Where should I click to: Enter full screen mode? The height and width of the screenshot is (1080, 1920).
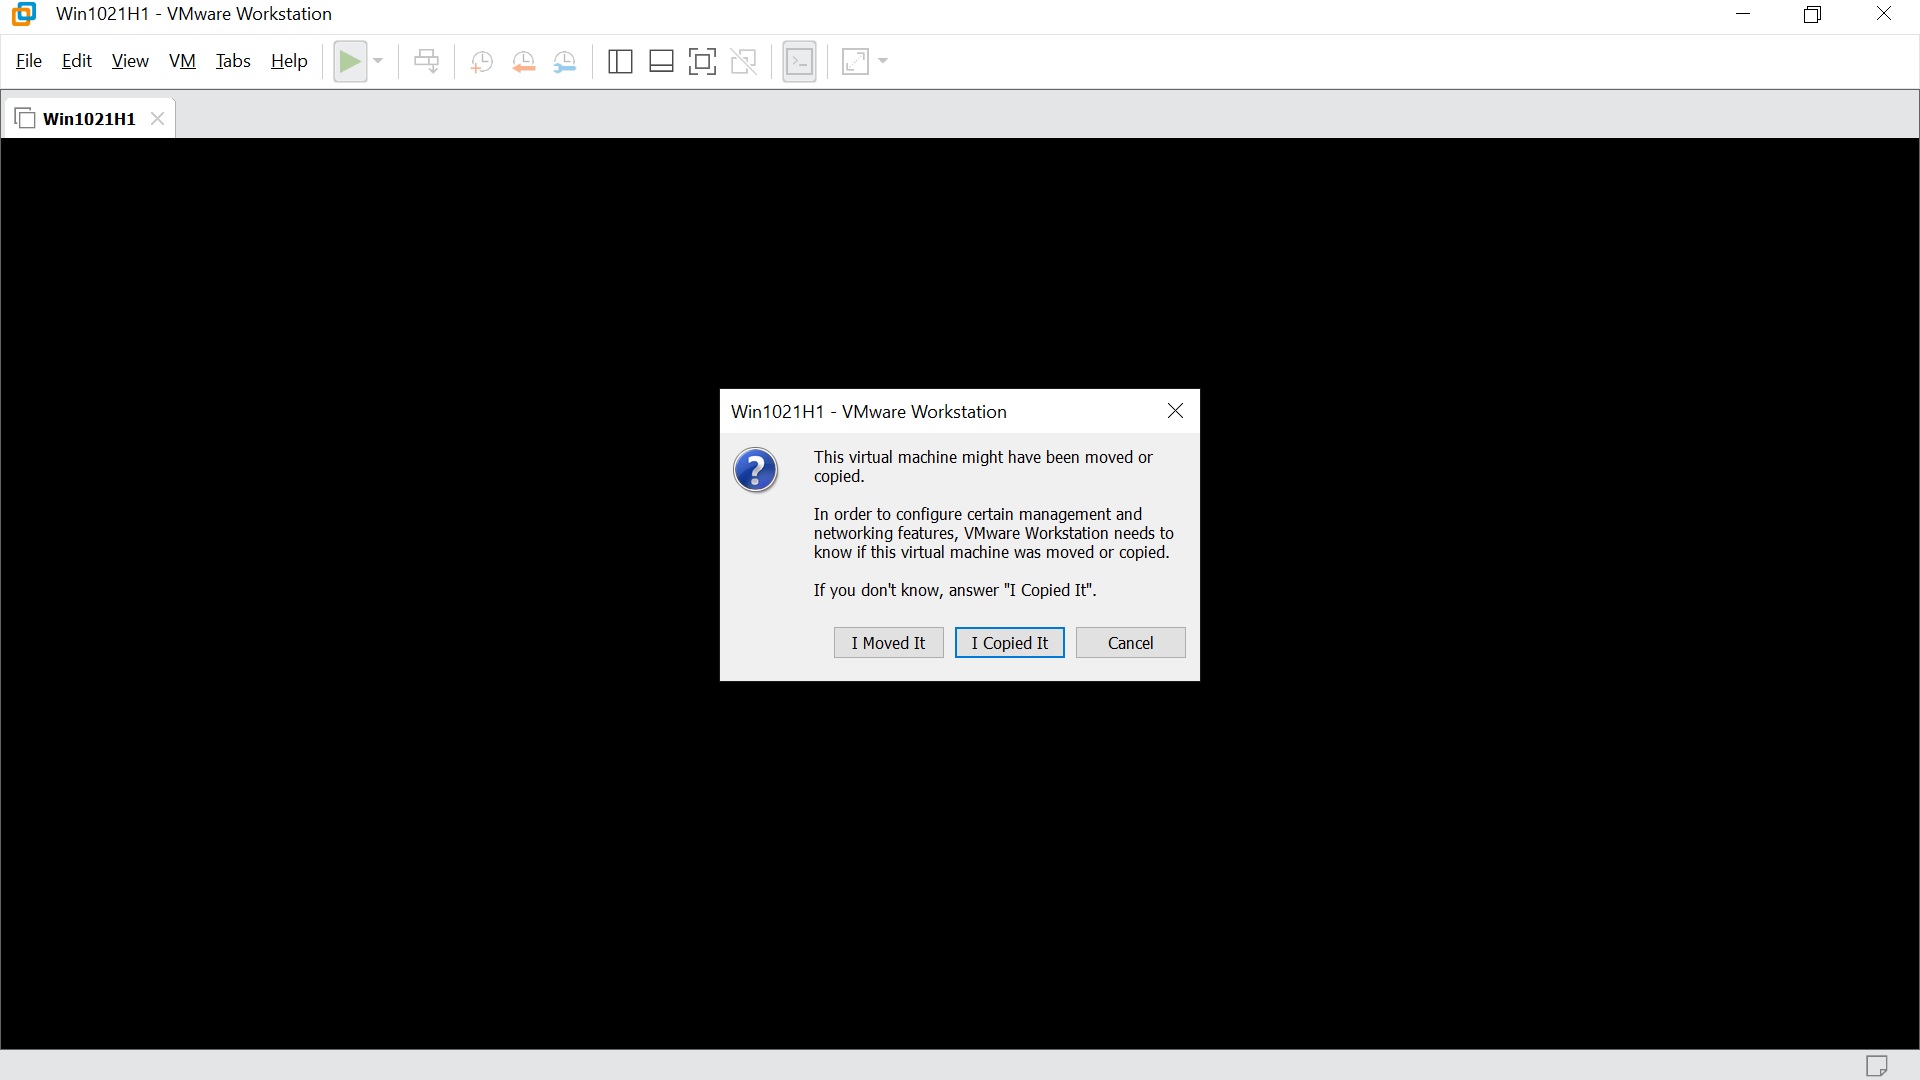[x=703, y=61]
